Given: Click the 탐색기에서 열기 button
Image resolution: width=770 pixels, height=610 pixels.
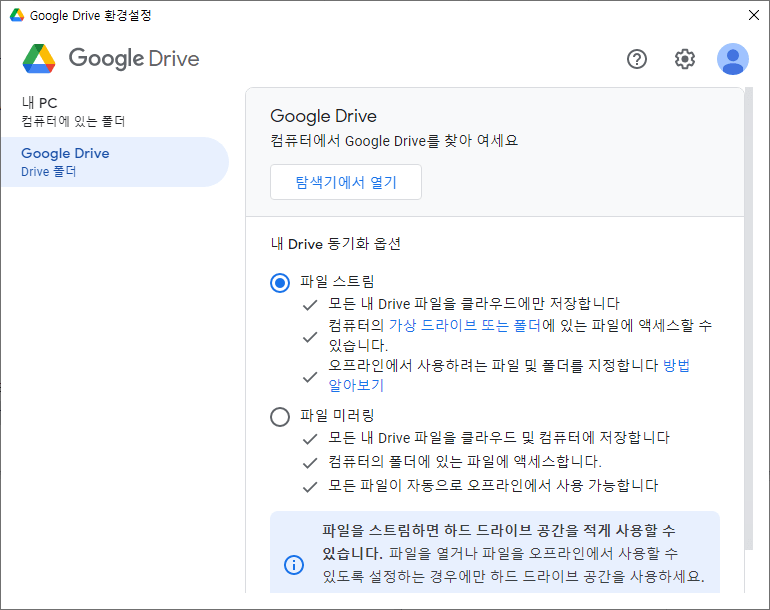Looking at the screenshot, I should click(x=346, y=182).
